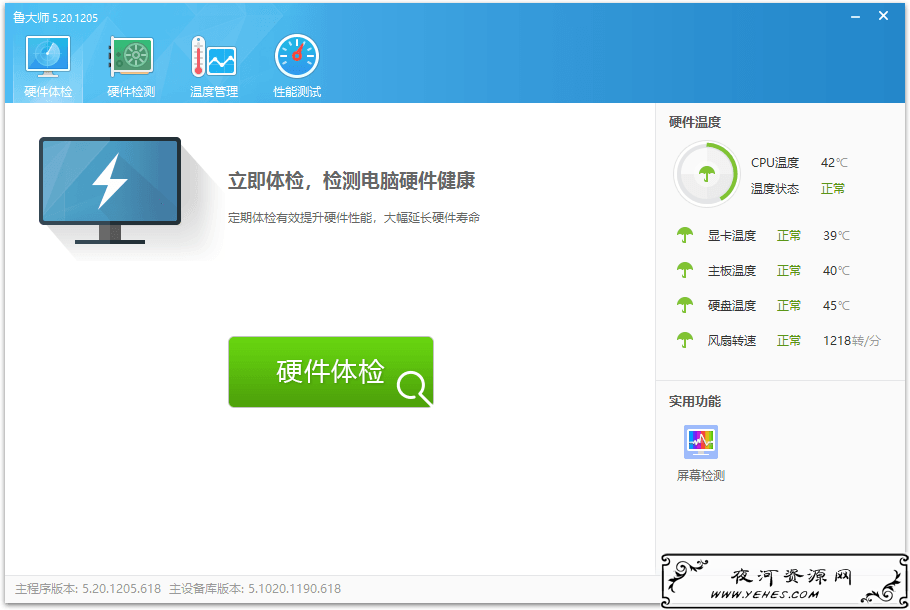Click 正常 status next to 温度状态
This screenshot has width=910, height=610.
click(833, 189)
